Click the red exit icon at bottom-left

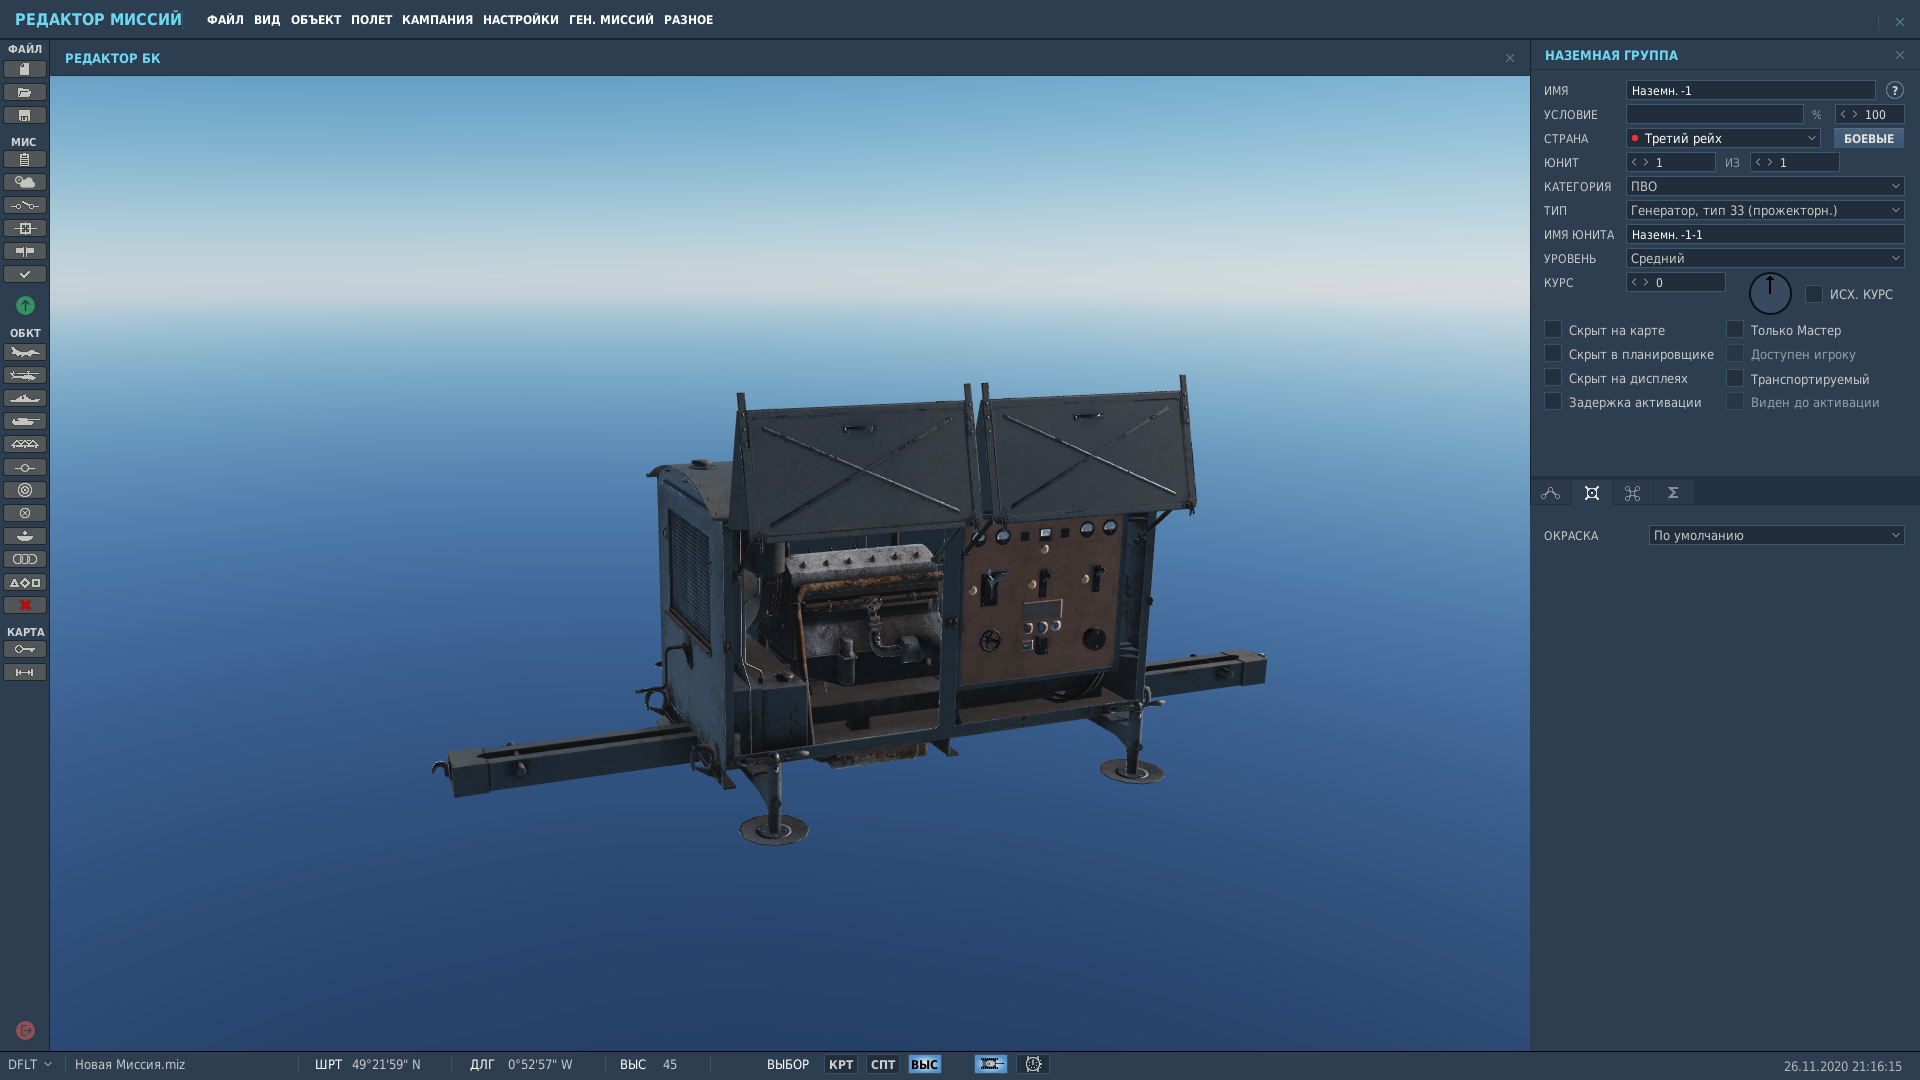coord(26,1030)
